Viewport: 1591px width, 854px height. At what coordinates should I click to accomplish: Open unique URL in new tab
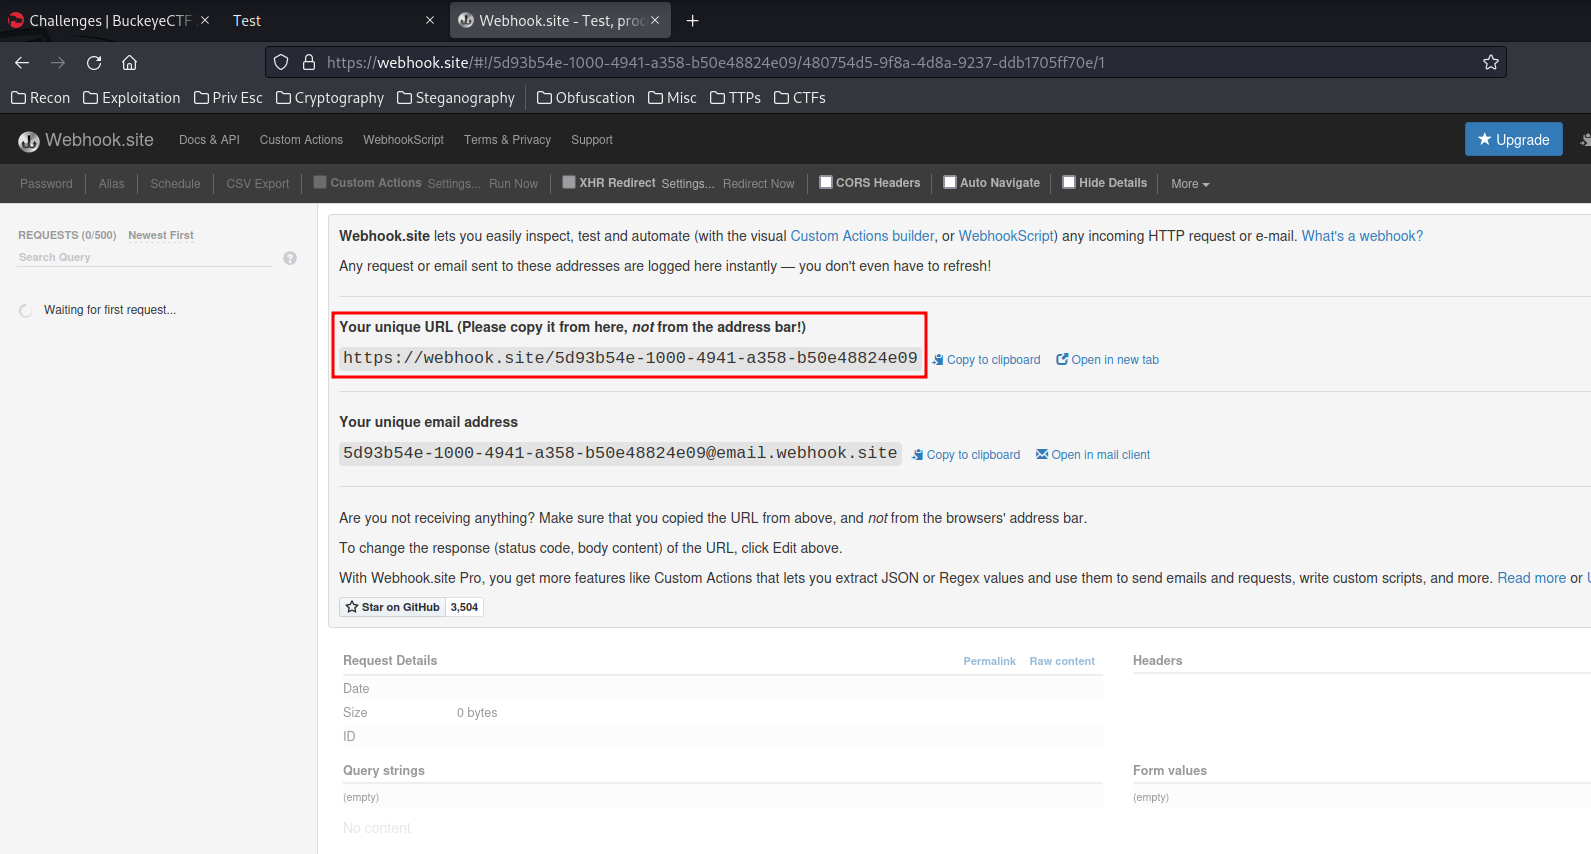[1108, 360]
